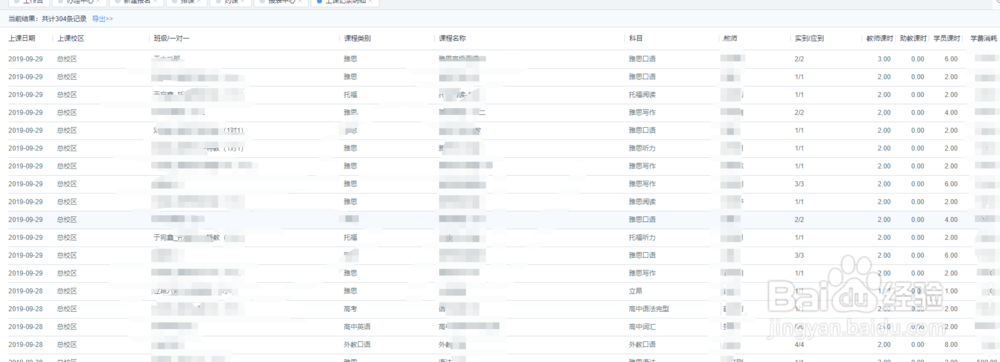Viewport: 1000px width, 362px height.
Task: Click the 实到/应到 column header
Action: (809, 39)
